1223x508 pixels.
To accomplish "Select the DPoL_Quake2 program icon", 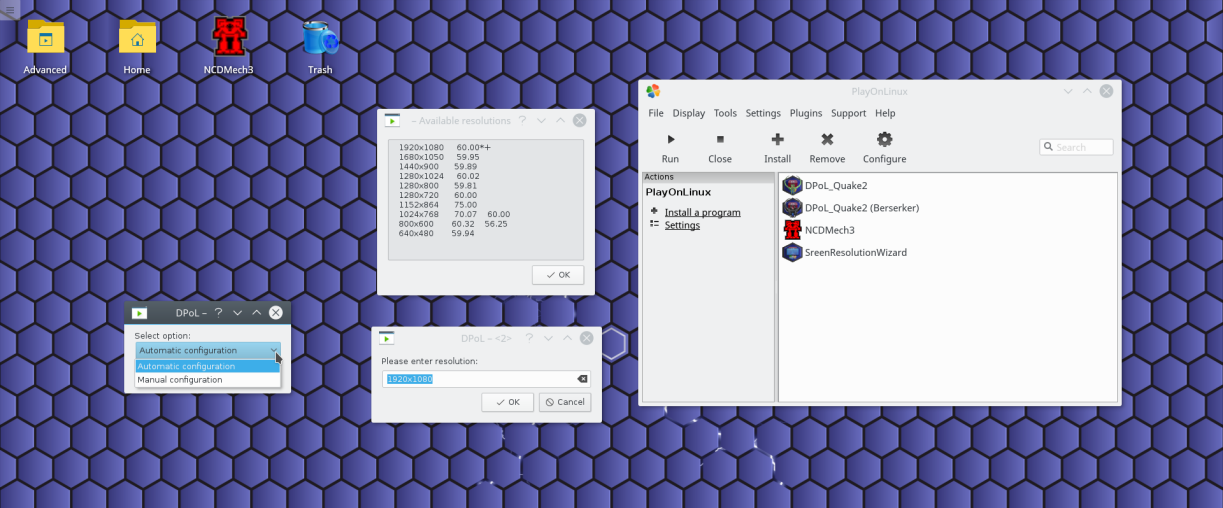I will tap(792, 185).
